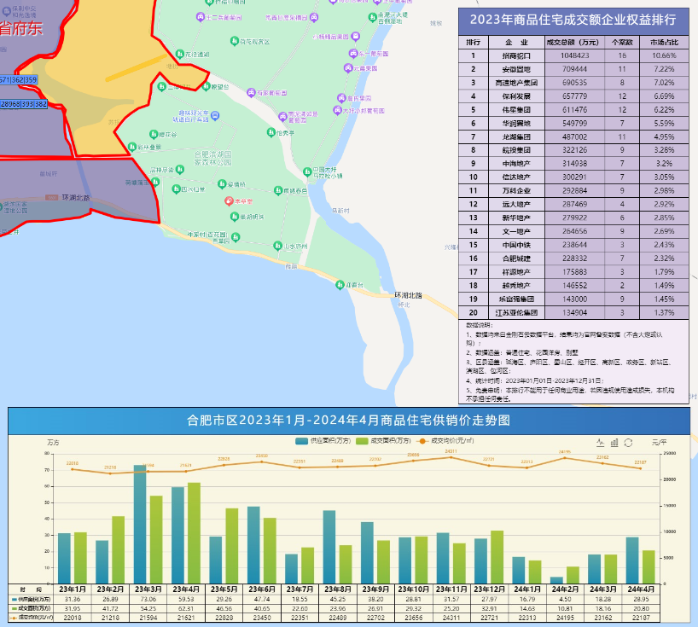This screenshot has width=698, height=627.
Task: Click the red 李平安 map marker
Action: coord(228,202)
